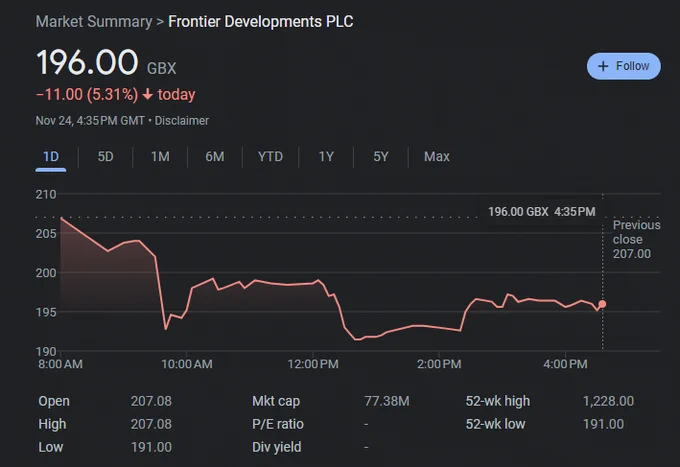The width and height of the screenshot is (680, 467).
Task: Click the 4:00 PM axis label
Action: pos(565,364)
